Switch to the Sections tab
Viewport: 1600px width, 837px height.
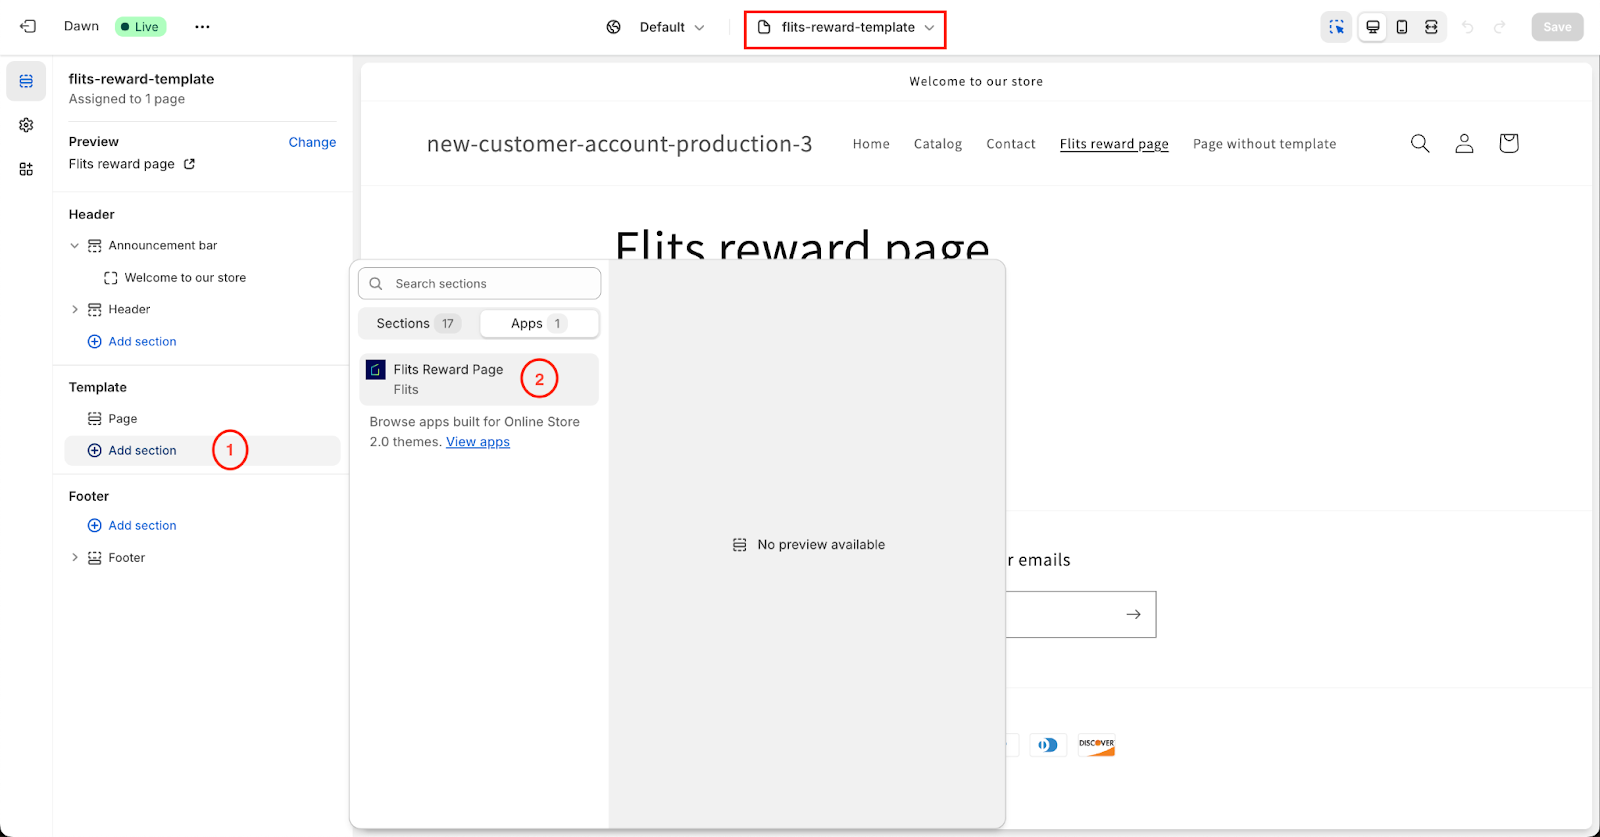[418, 323]
